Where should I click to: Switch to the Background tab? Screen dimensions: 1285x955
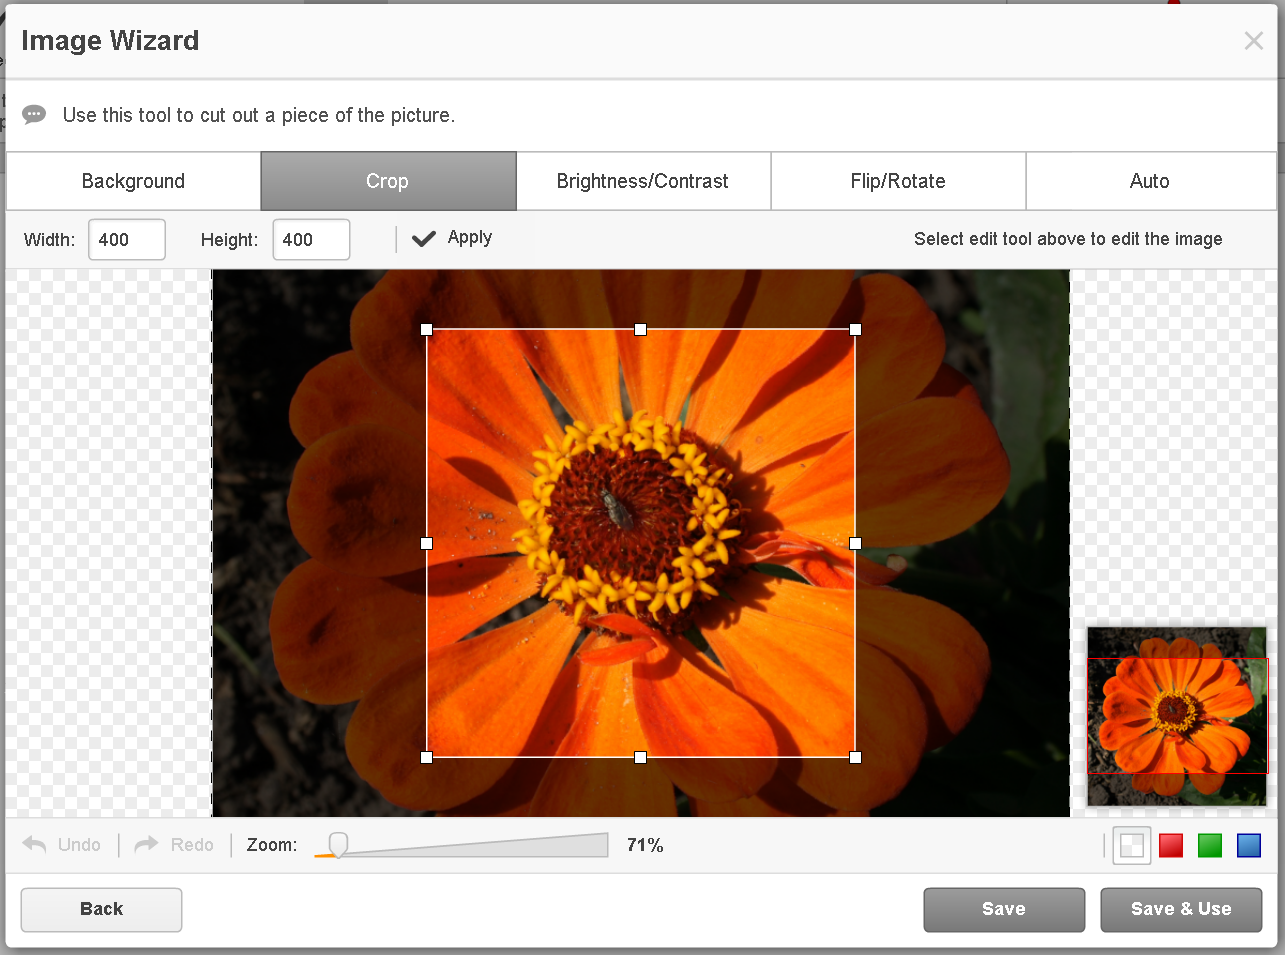[132, 181]
